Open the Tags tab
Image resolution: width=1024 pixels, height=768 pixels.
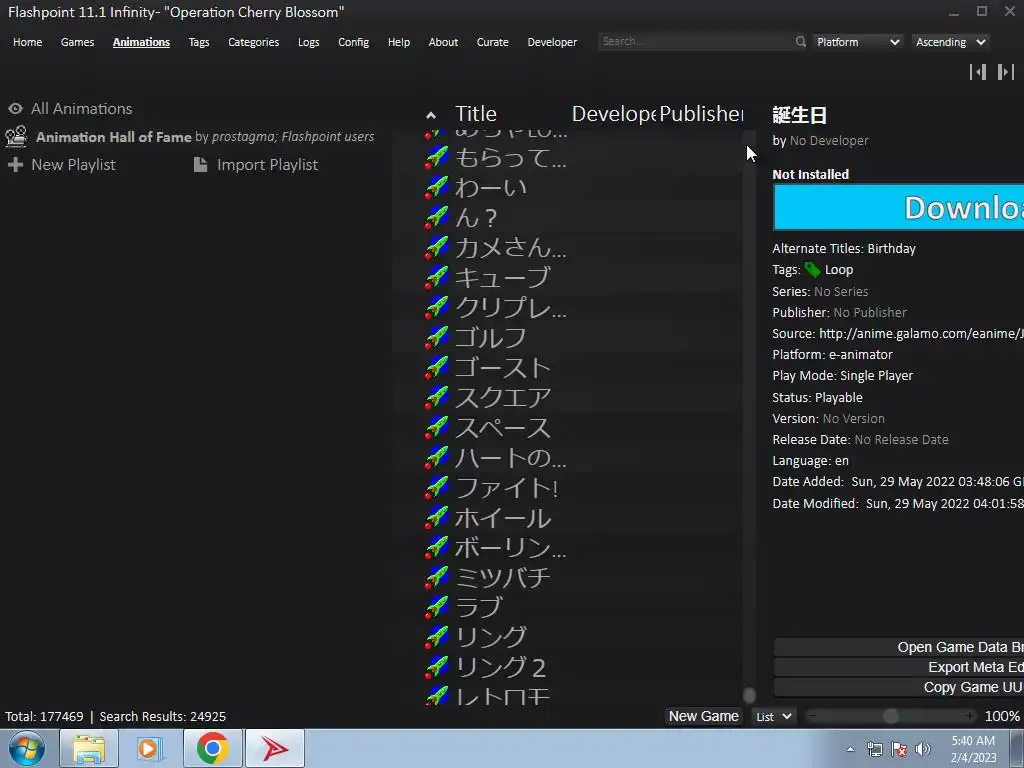coord(199,42)
